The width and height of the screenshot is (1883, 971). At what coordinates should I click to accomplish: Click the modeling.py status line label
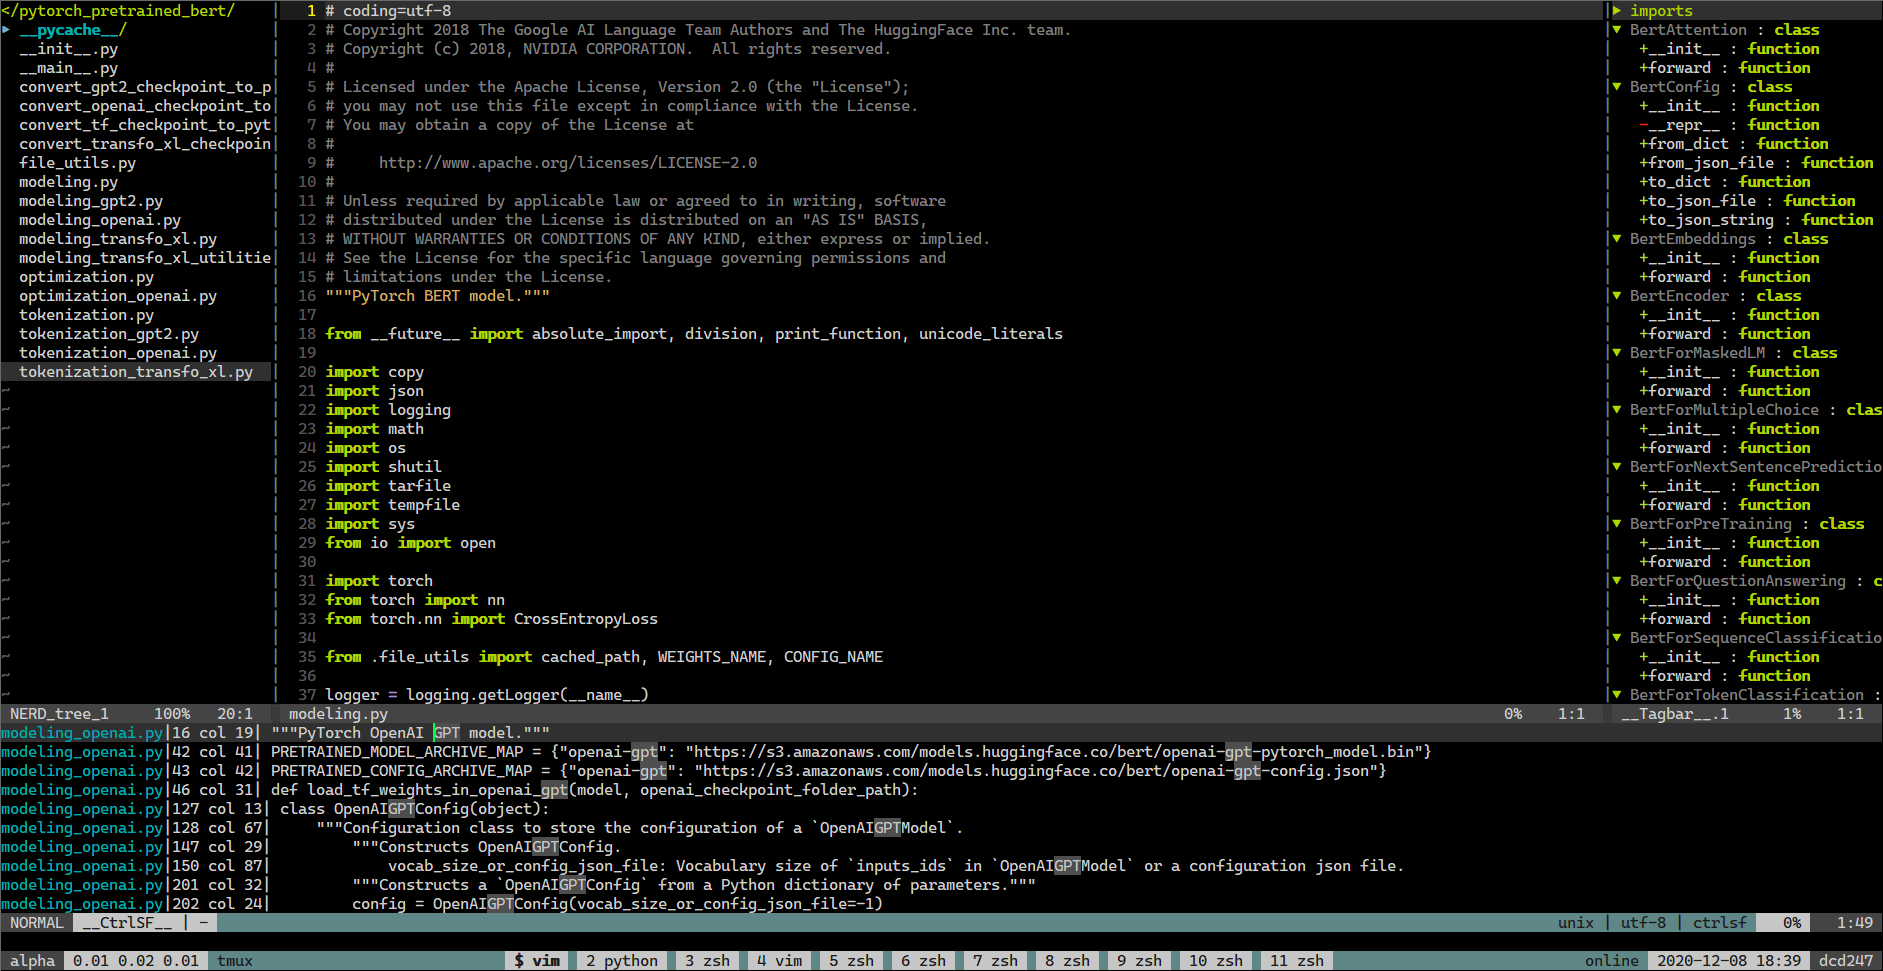[x=338, y=714]
